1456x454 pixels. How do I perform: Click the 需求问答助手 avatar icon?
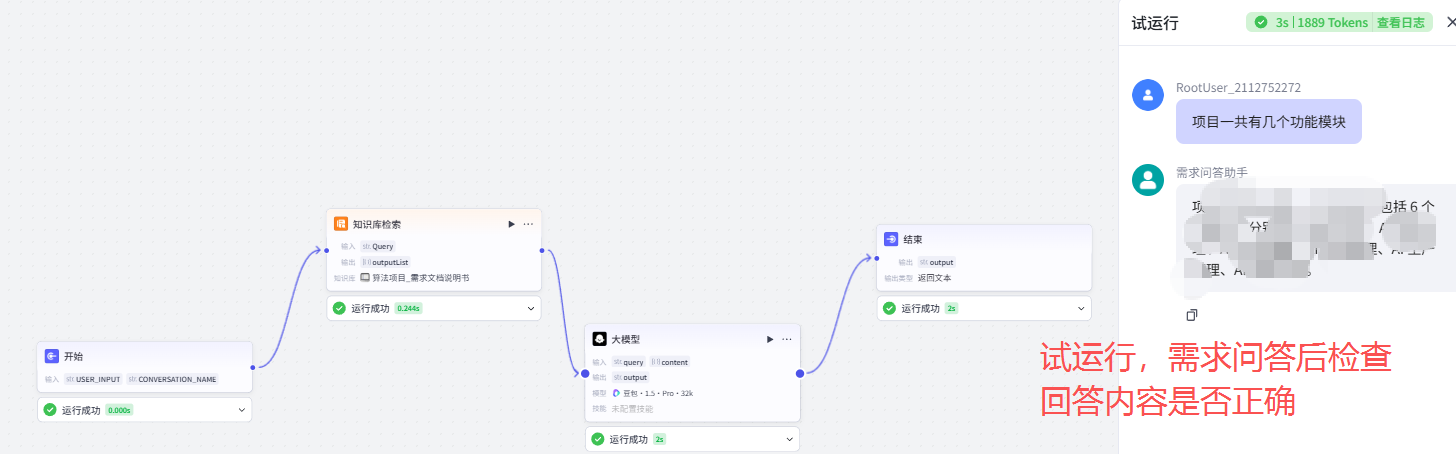click(1147, 179)
